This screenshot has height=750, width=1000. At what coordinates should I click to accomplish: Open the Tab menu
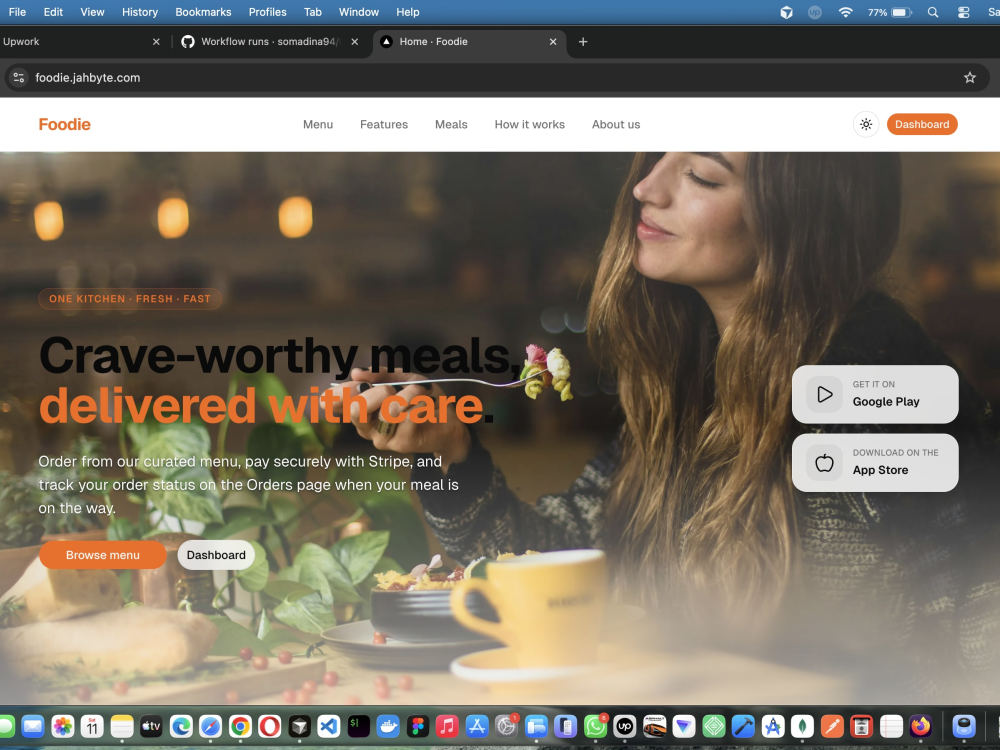coord(312,12)
